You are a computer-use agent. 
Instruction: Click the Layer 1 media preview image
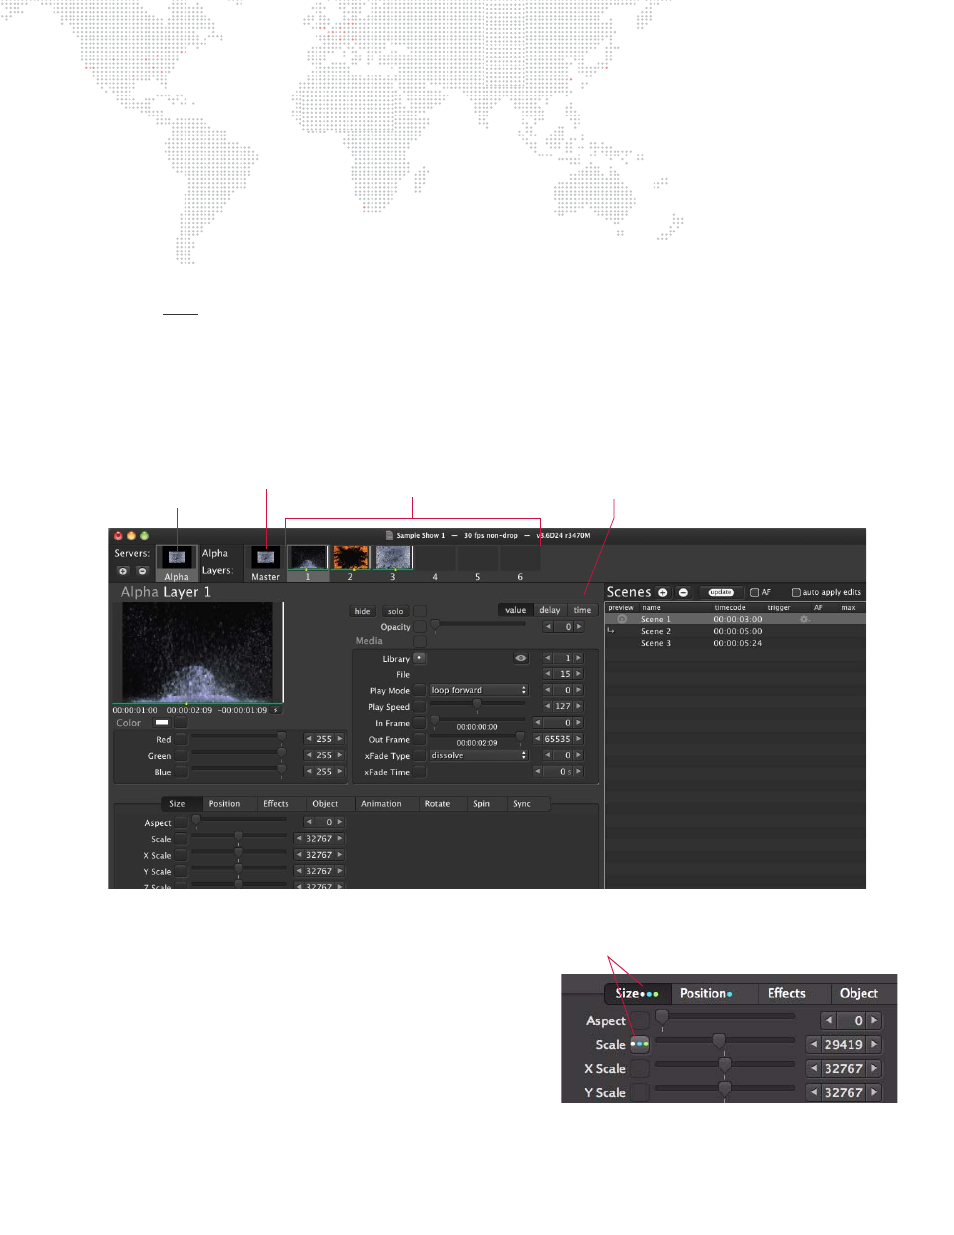point(197,652)
